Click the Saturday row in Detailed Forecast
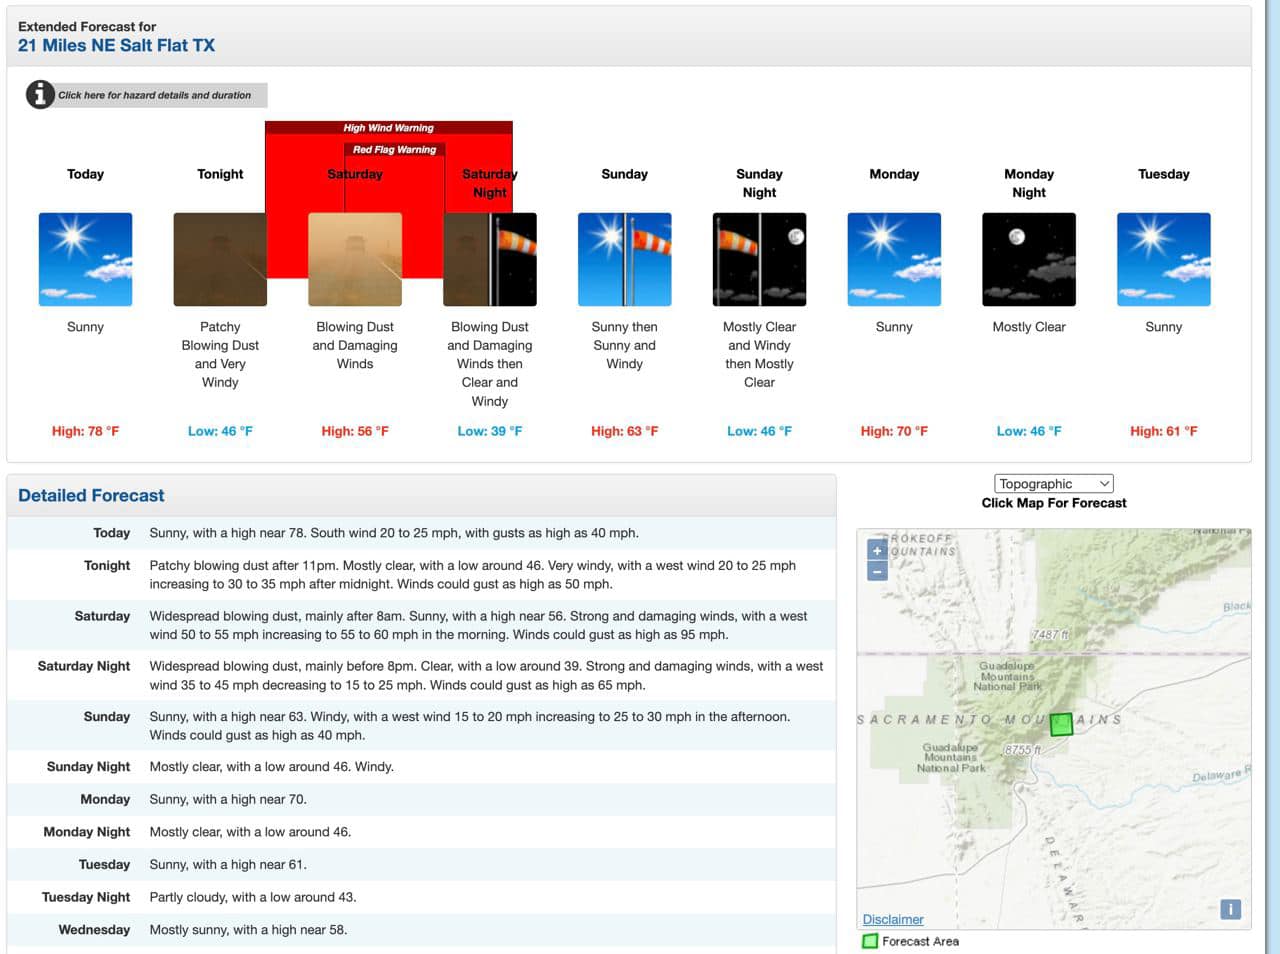 421,626
